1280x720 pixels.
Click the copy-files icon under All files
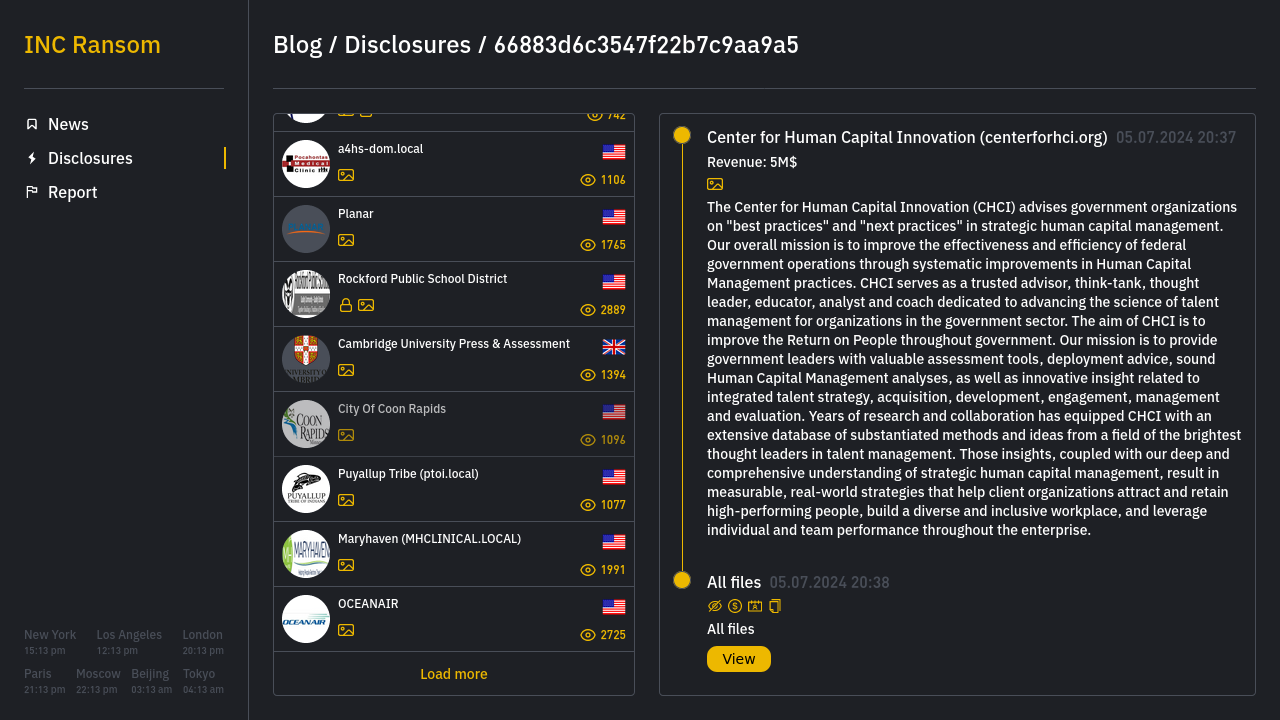(775, 606)
